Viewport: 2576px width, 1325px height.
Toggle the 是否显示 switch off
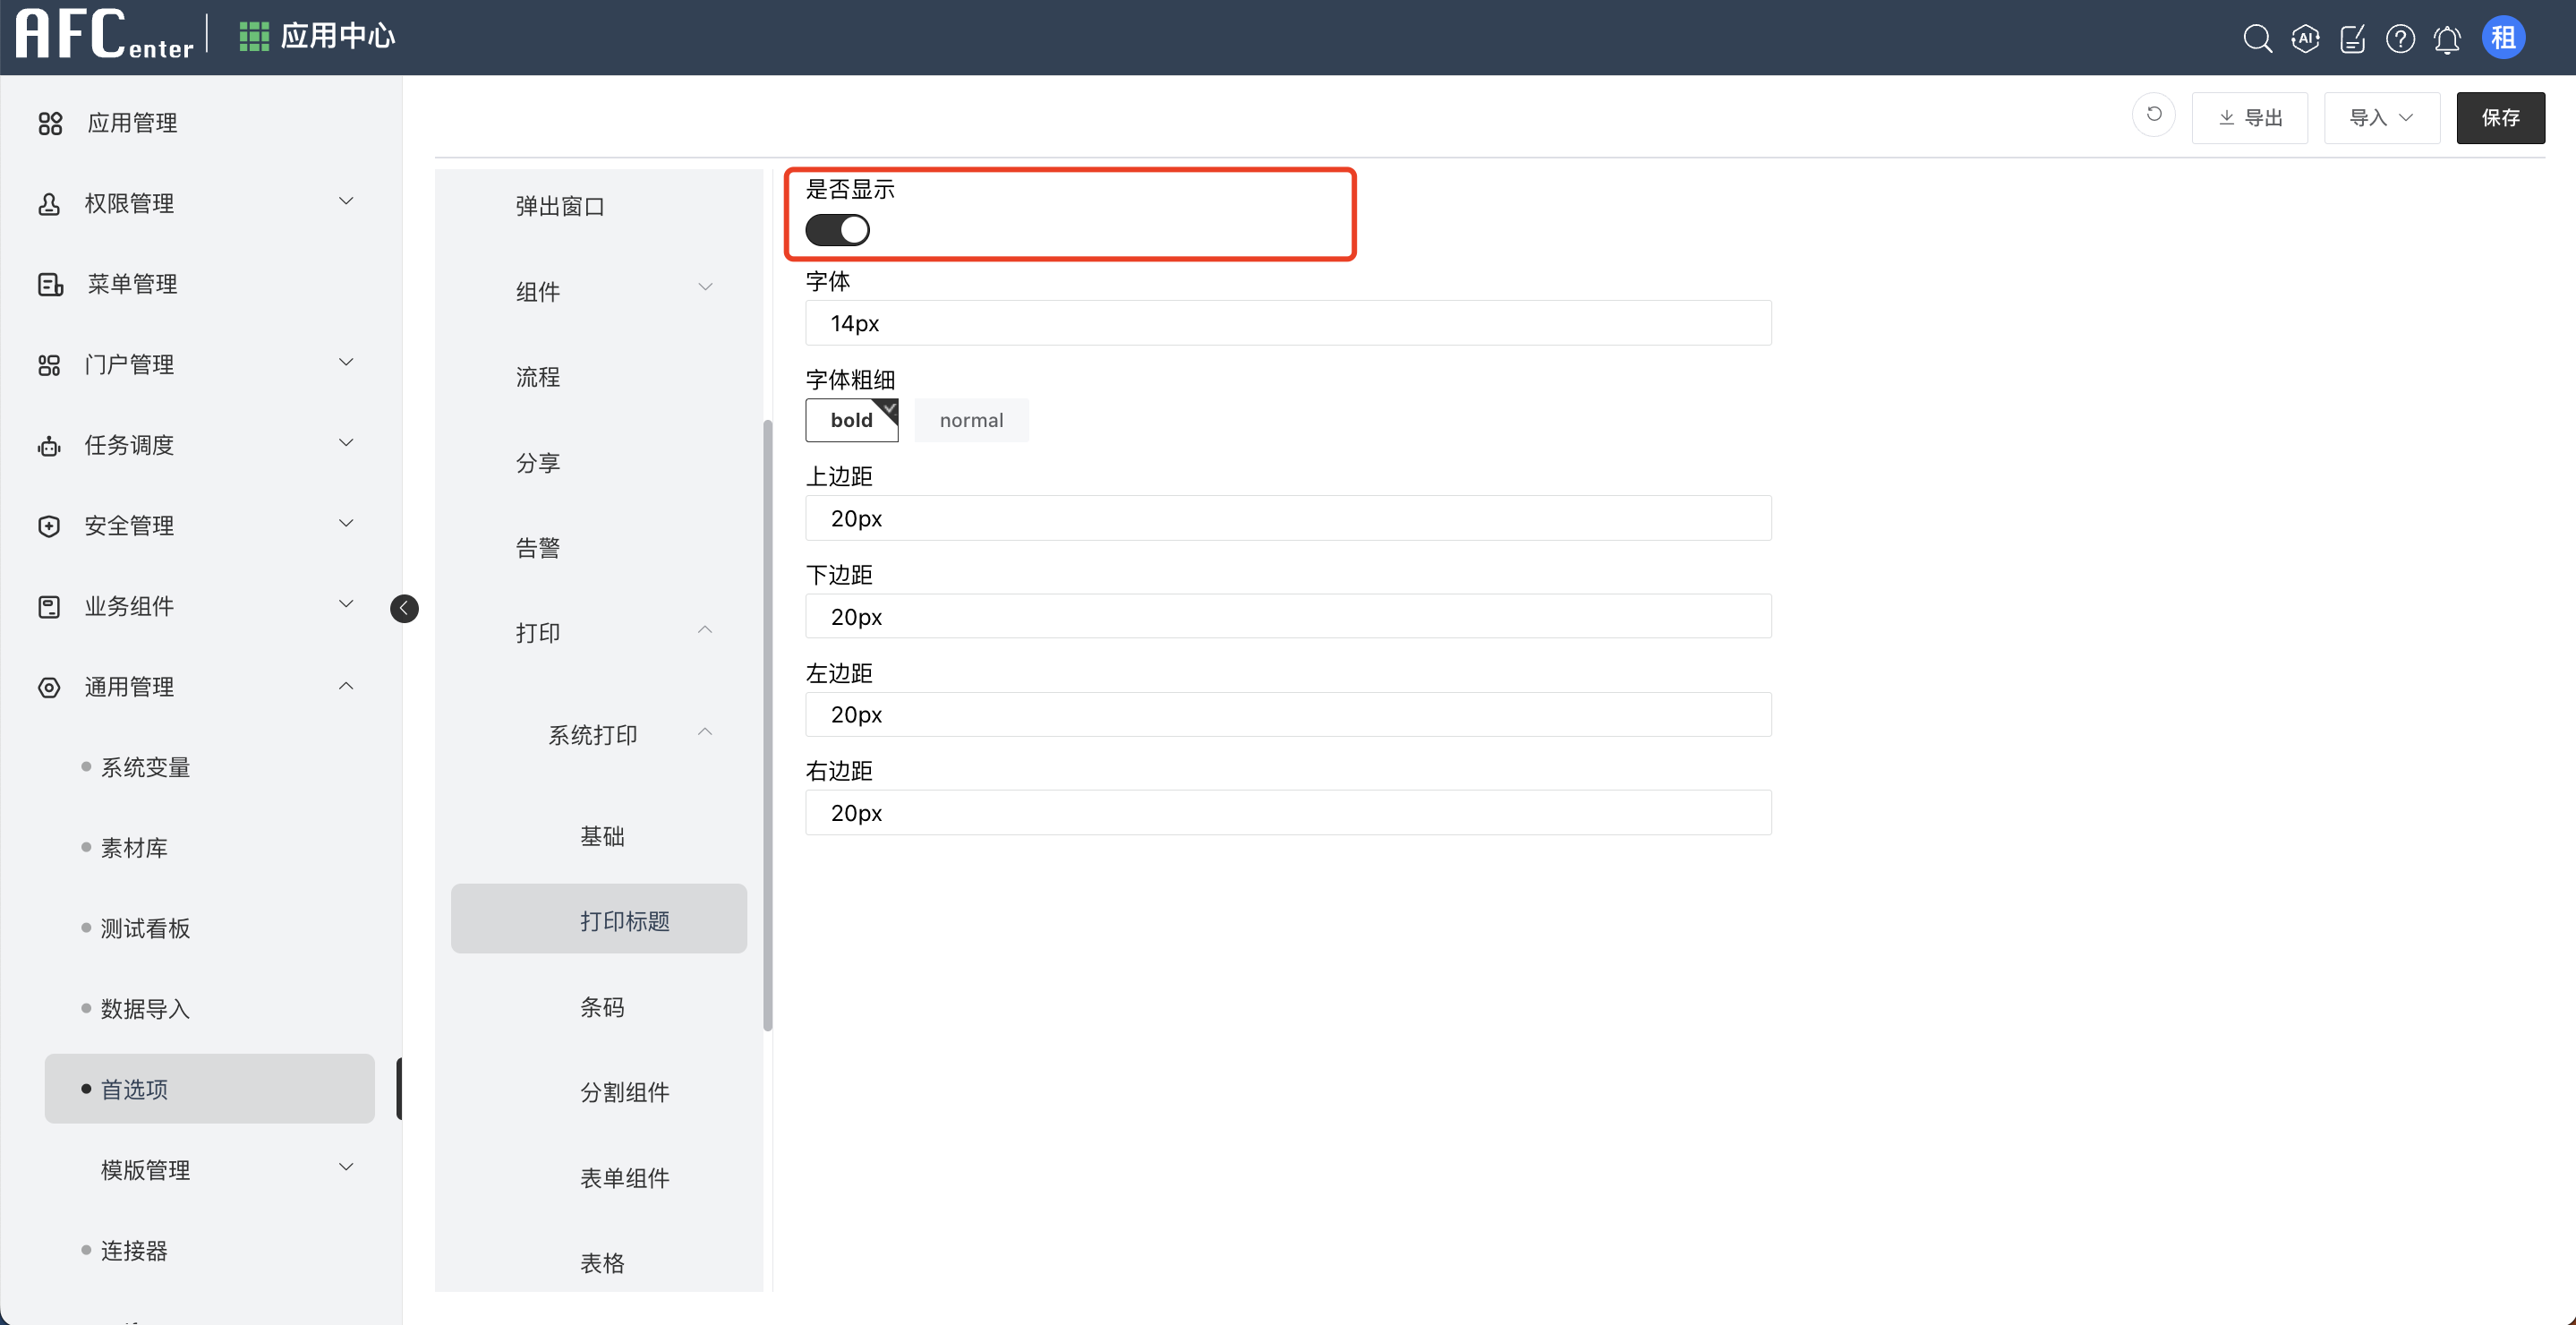pyautogui.click(x=837, y=230)
